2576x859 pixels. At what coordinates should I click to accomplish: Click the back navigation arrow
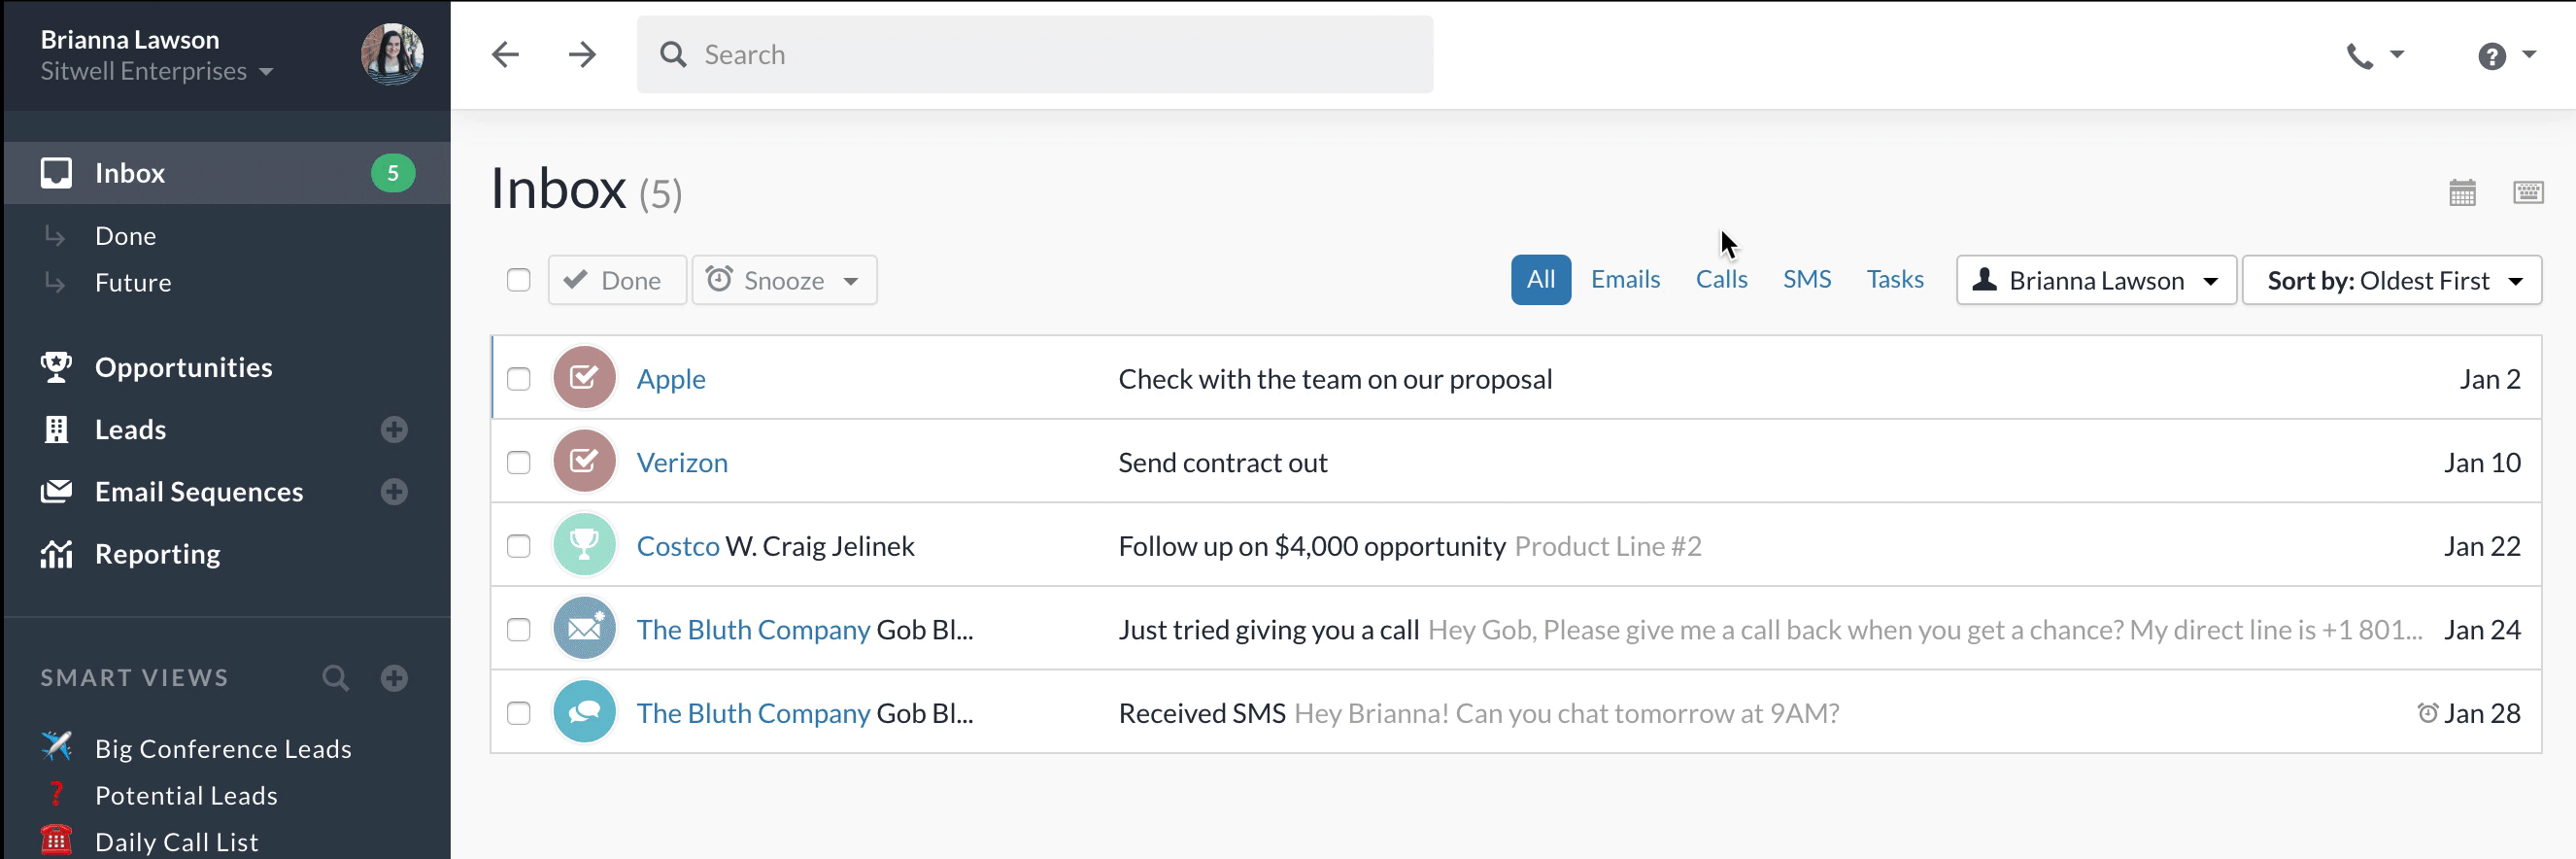point(506,55)
